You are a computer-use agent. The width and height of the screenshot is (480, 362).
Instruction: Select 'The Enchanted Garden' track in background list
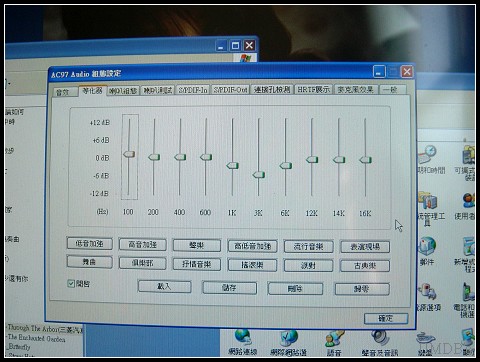(36, 338)
